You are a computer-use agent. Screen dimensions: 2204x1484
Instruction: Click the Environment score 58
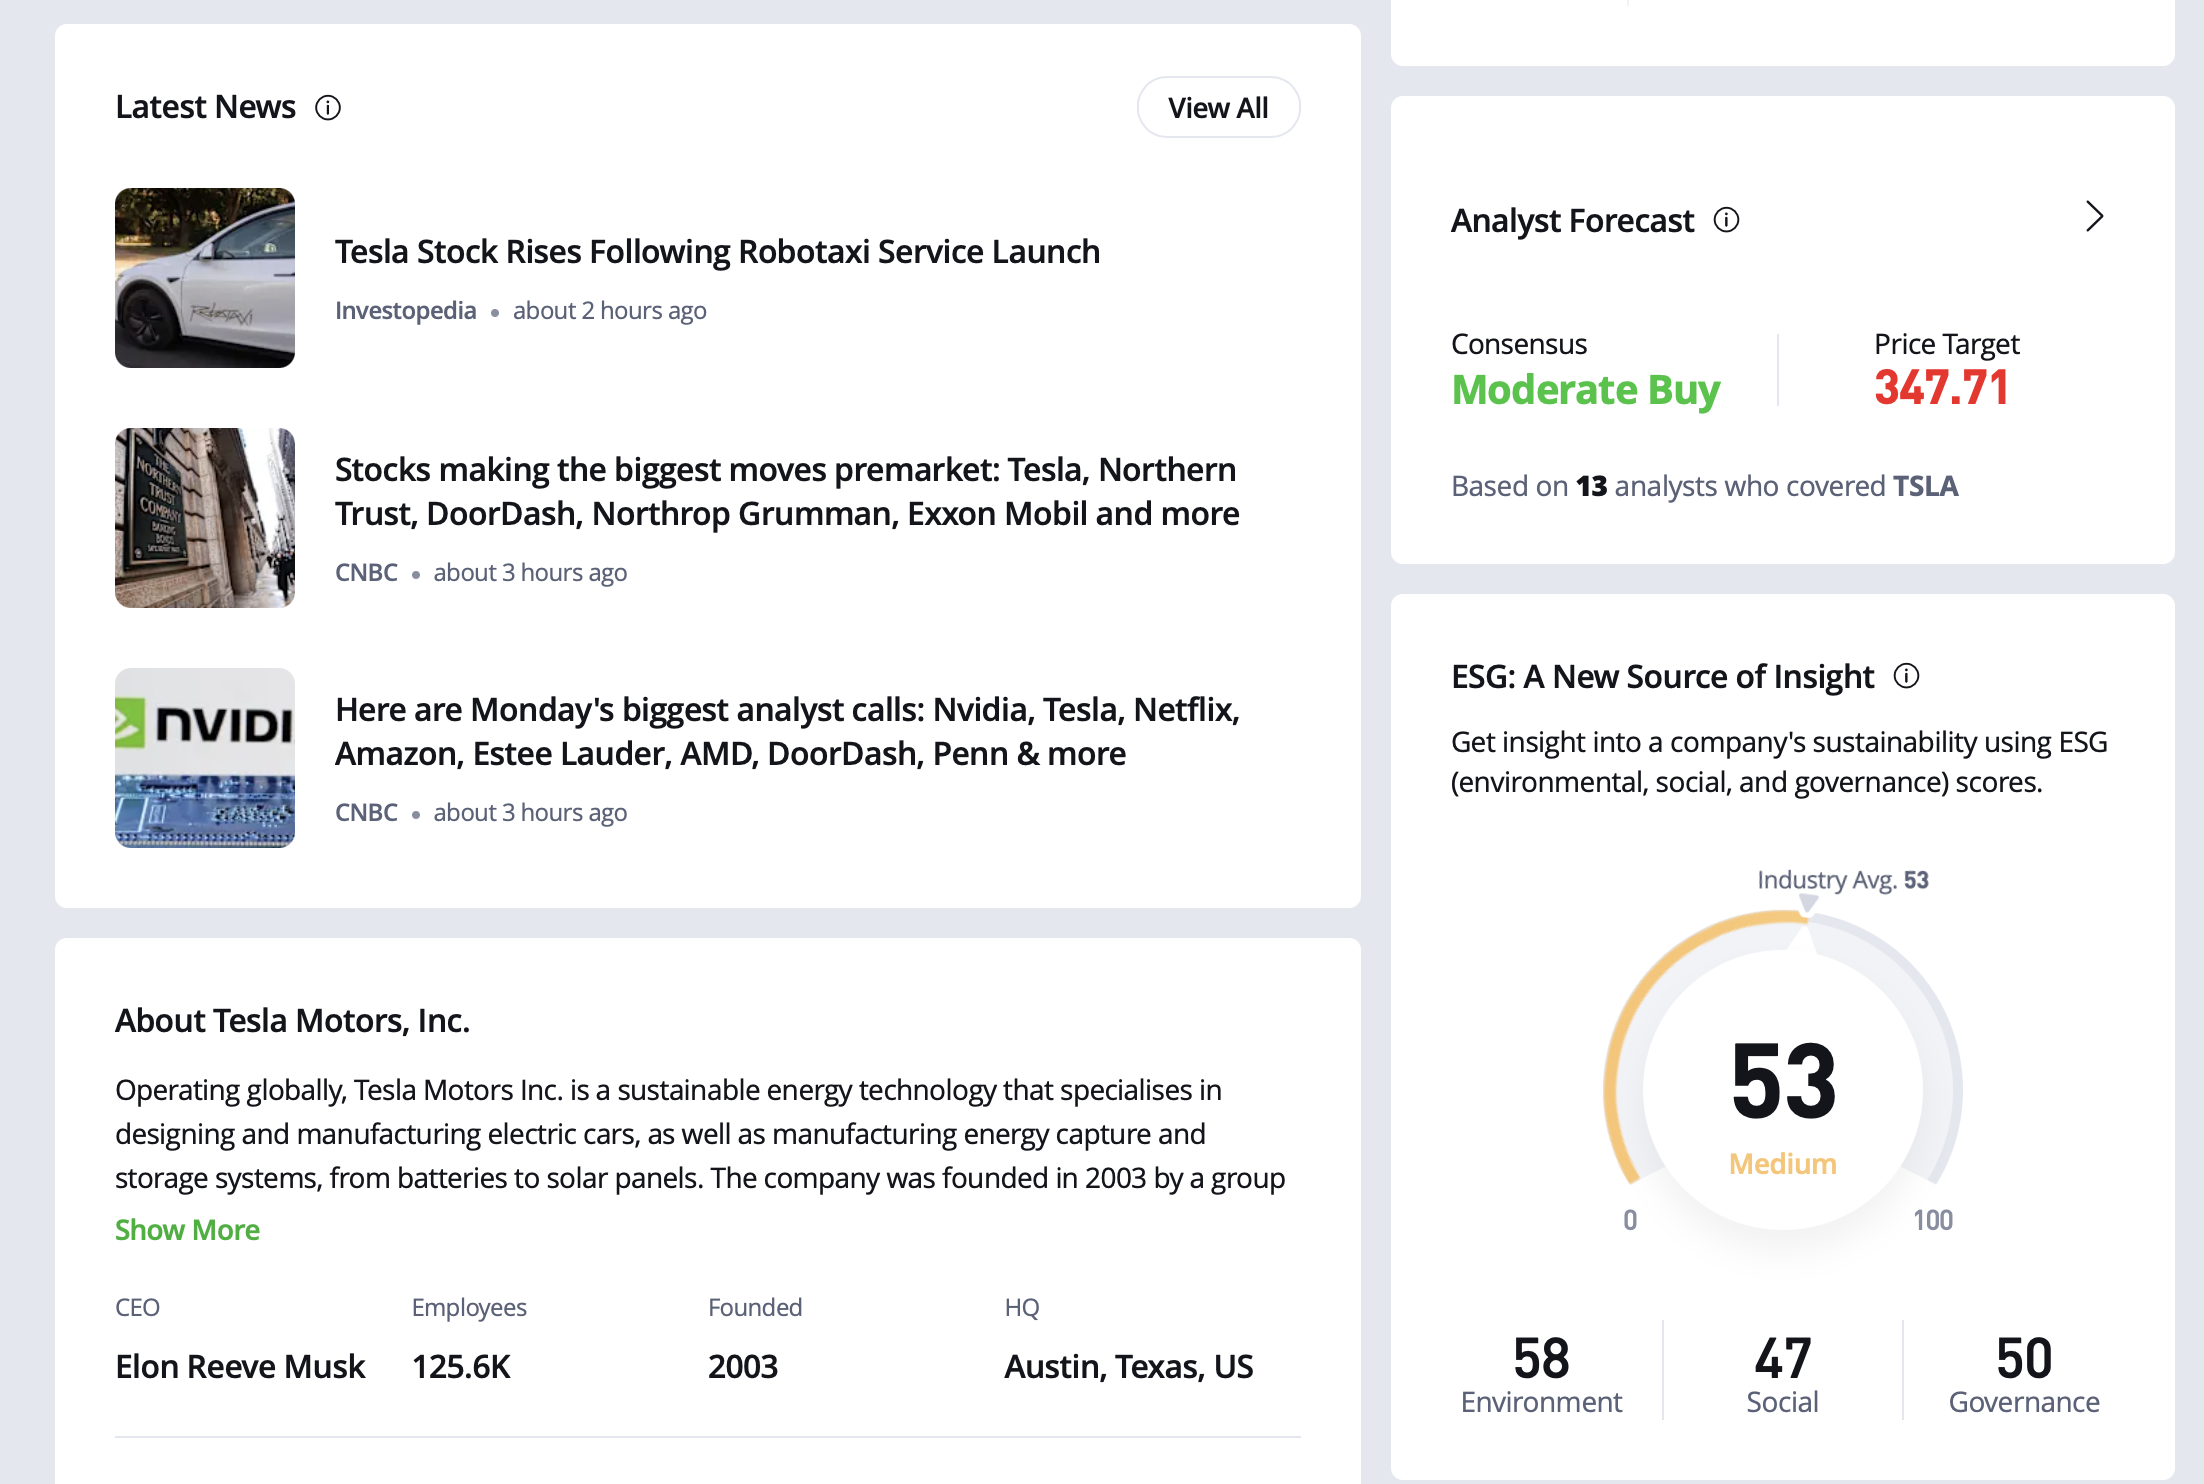coord(1541,1358)
